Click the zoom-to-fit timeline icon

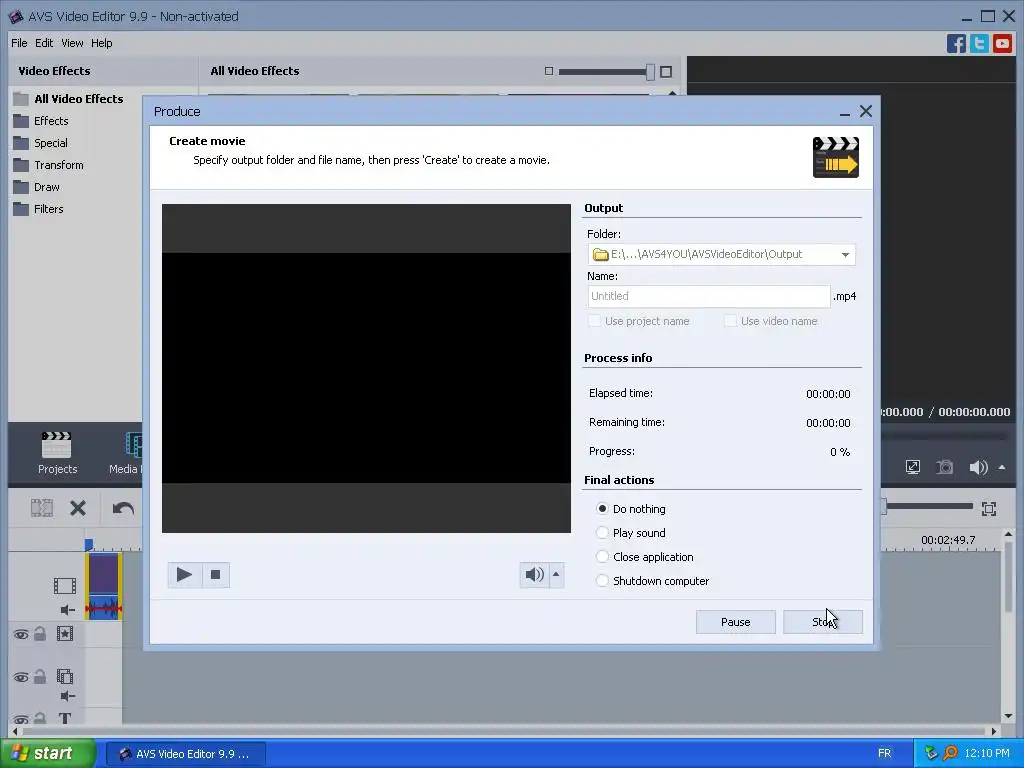989,509
